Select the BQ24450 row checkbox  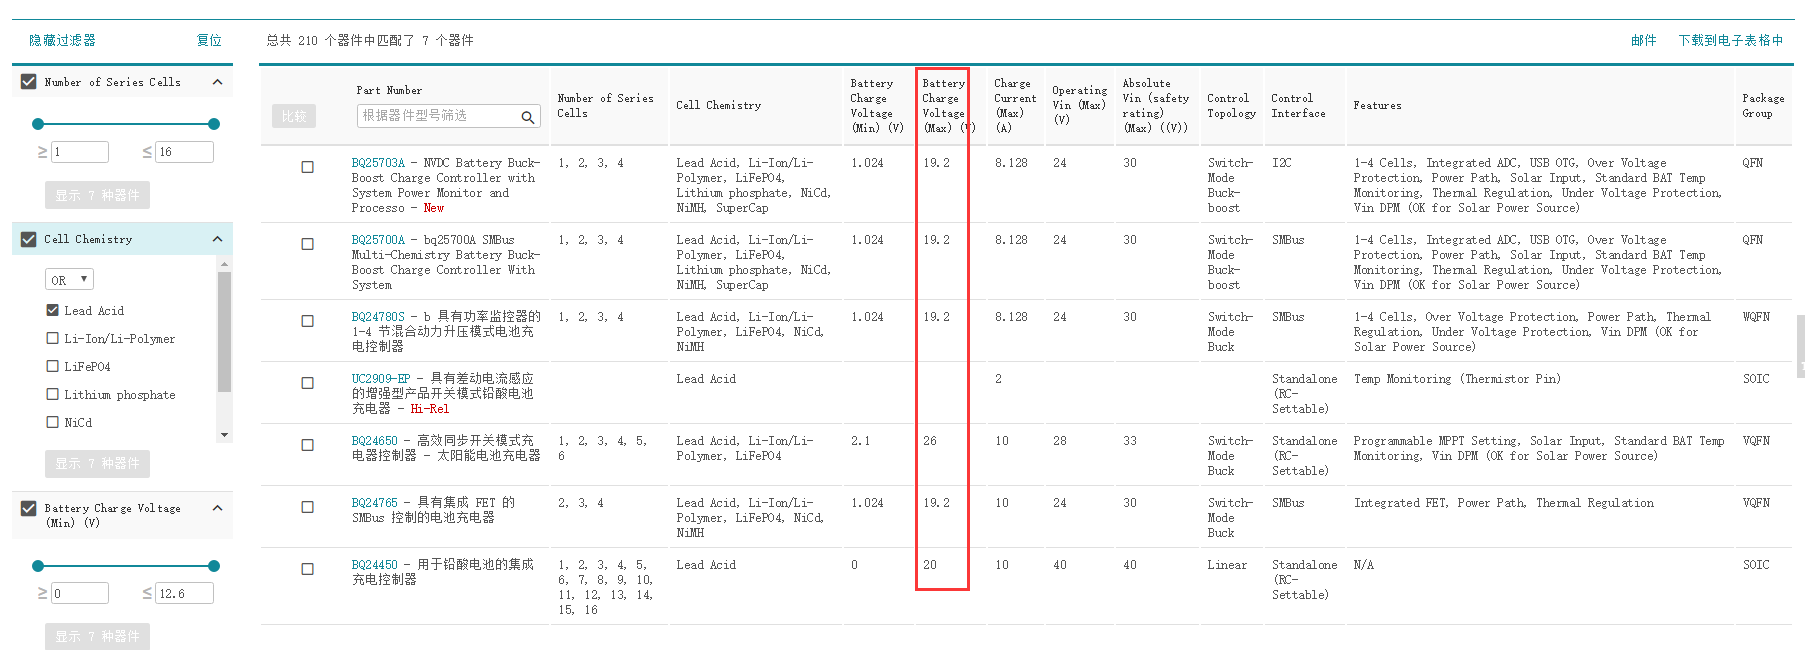[x=308, y=569]
